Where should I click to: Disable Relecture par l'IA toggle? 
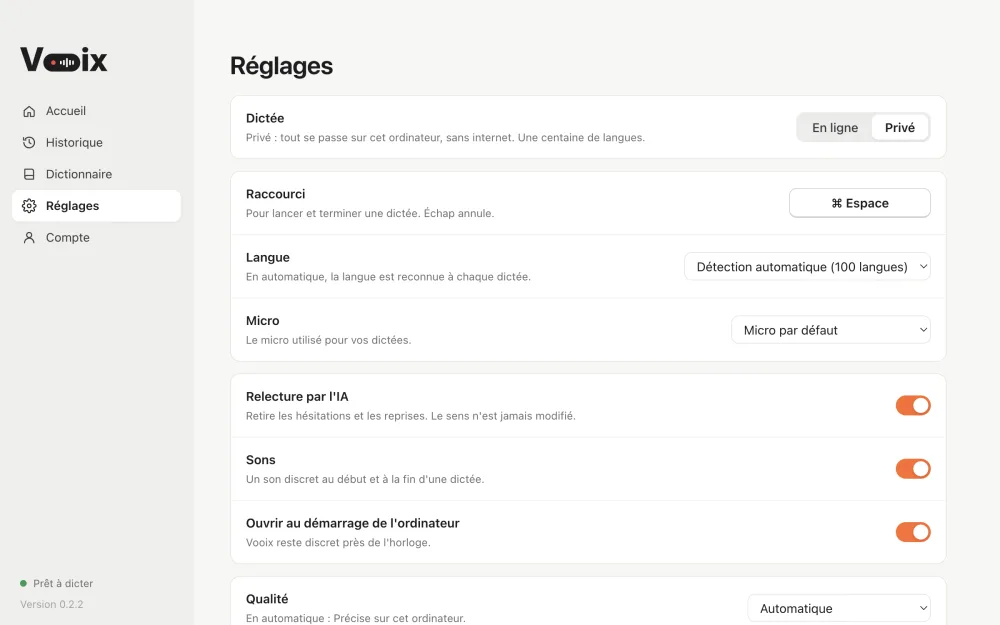pos(913,406)
